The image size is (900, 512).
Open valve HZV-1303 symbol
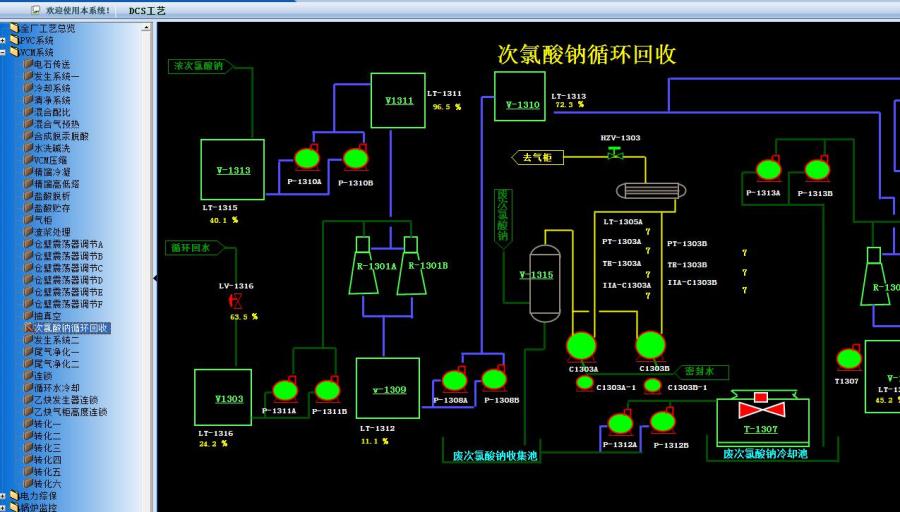pyautogui.click(x=615, y=153)
